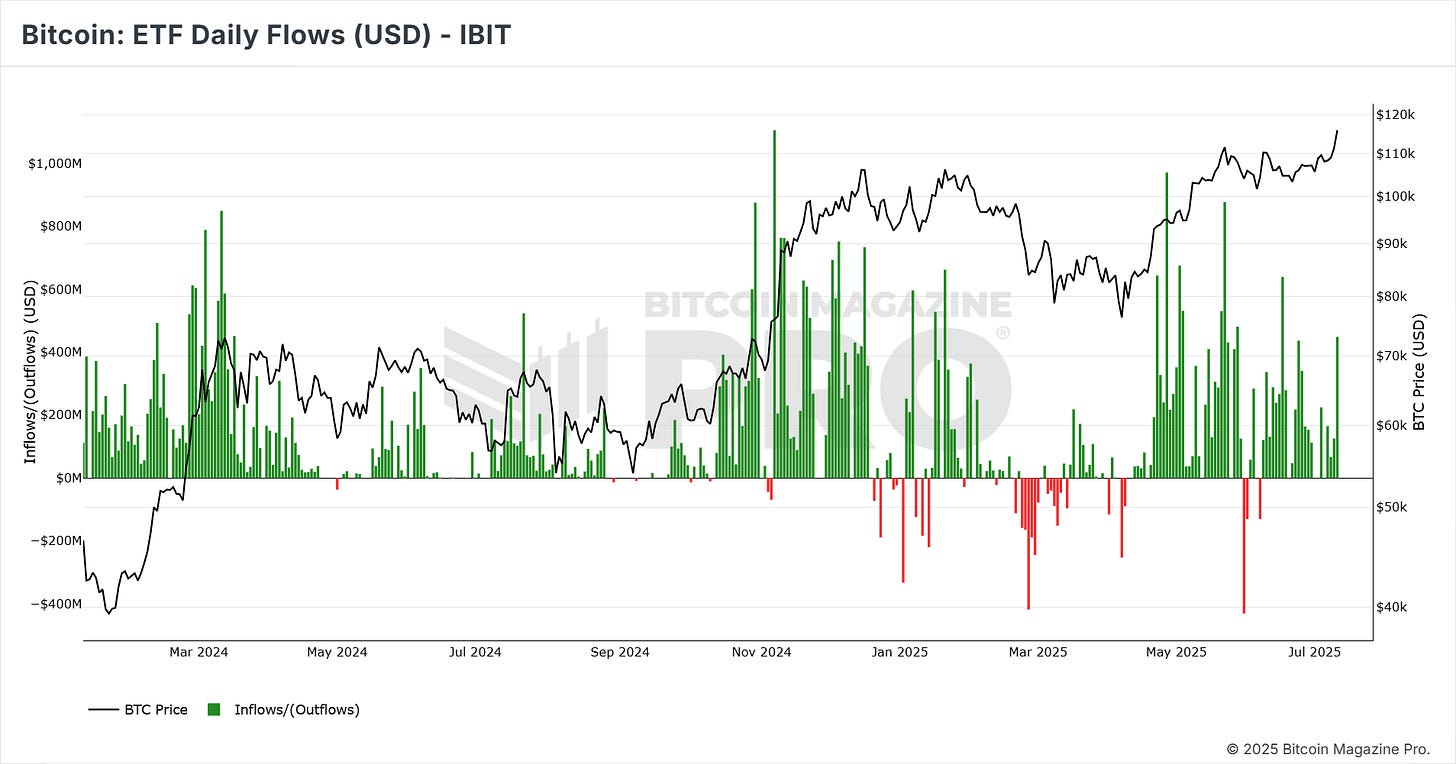Click the 'Mar 2024' x-axis label
1456x764 pixels.
pos(198,652)
